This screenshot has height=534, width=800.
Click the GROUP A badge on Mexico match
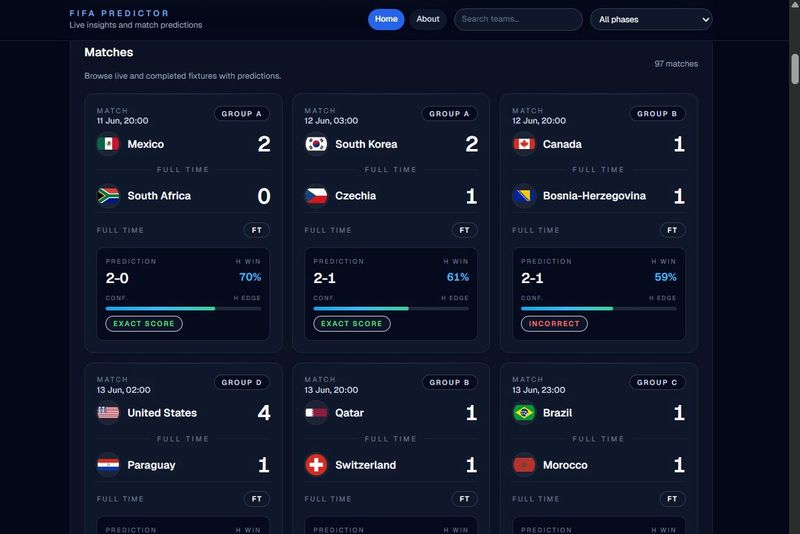tap(241, 114)
